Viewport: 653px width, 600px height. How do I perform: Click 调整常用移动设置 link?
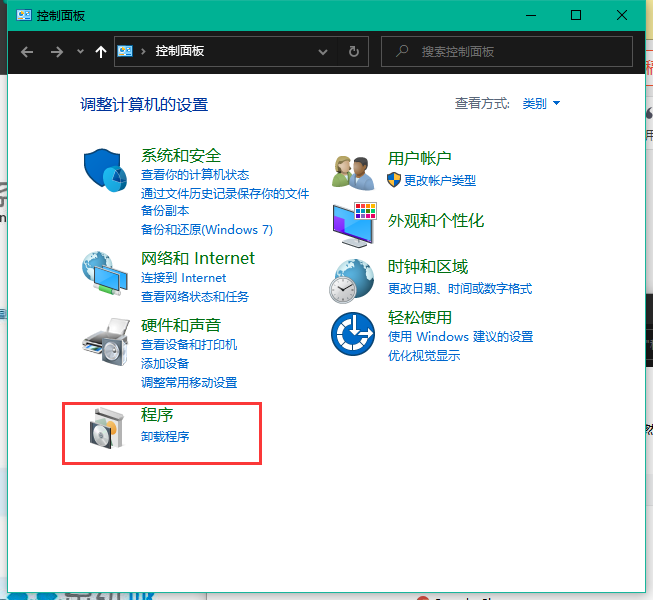[189, 383]
